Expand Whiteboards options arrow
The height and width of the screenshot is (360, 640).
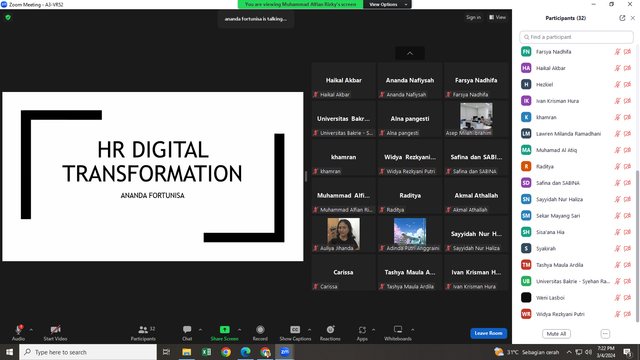413,330
